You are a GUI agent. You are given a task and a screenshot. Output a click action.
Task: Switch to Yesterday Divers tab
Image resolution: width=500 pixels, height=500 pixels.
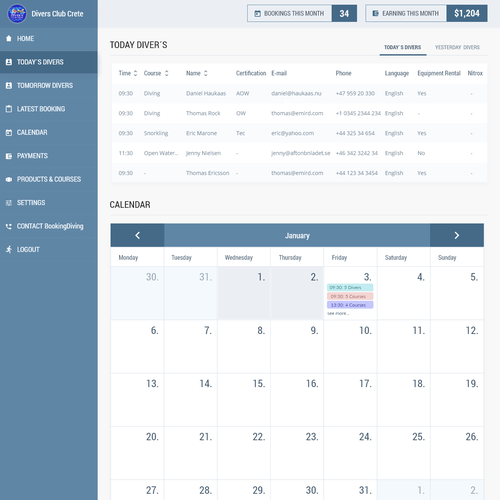(x=457, y=47)
